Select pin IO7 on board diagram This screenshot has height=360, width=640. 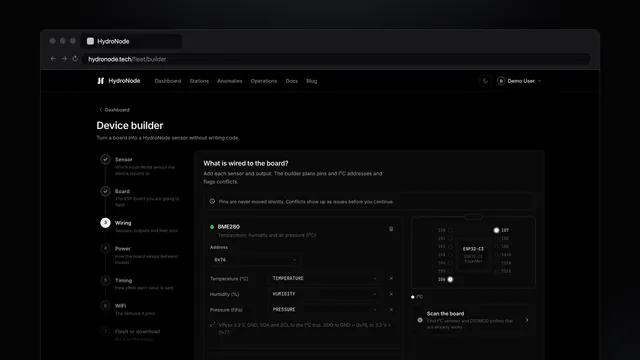(496, 230)
